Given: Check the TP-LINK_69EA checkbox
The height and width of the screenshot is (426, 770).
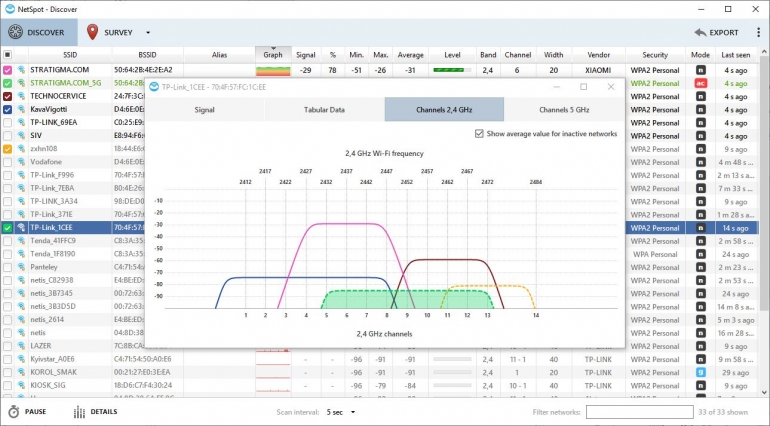Looking at the screenshot, I should (7, 122).
